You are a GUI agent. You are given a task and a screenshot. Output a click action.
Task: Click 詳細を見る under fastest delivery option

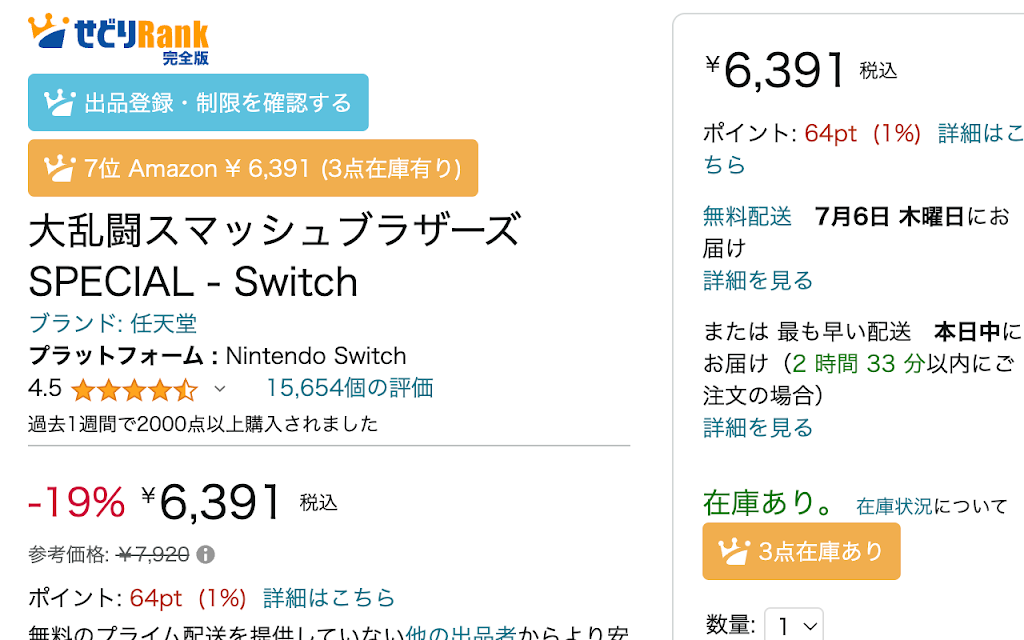point(757,428)
